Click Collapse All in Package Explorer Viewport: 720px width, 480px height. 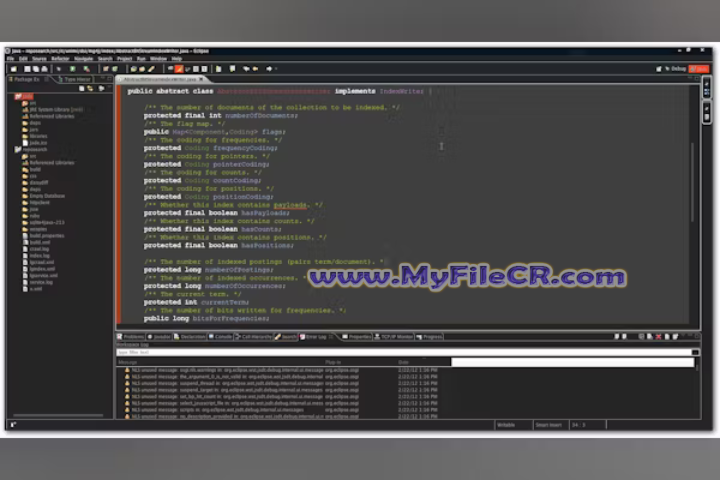pos(82,88)
